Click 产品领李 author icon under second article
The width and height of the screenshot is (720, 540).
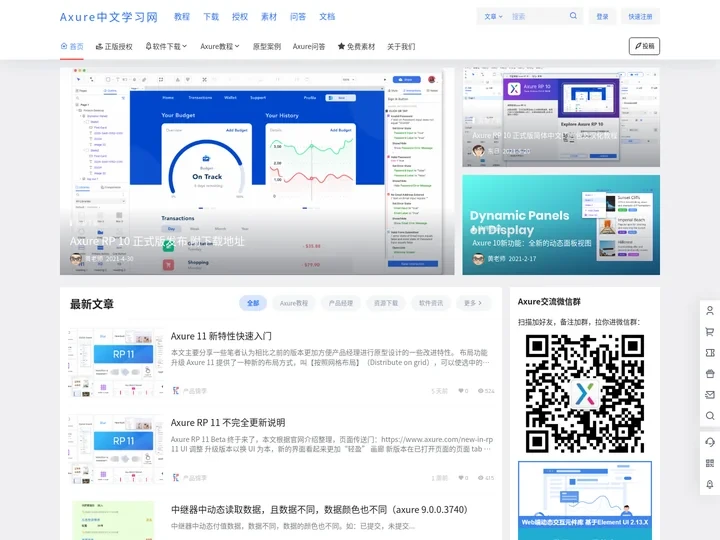click(175, 478)
